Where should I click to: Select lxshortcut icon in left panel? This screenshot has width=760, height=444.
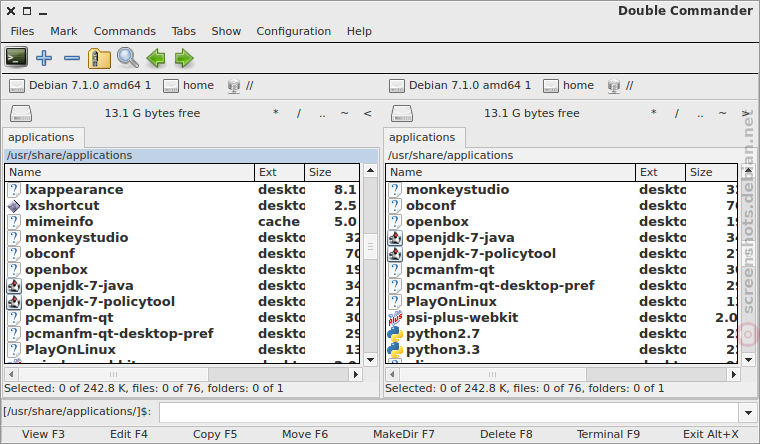point(14,206)
